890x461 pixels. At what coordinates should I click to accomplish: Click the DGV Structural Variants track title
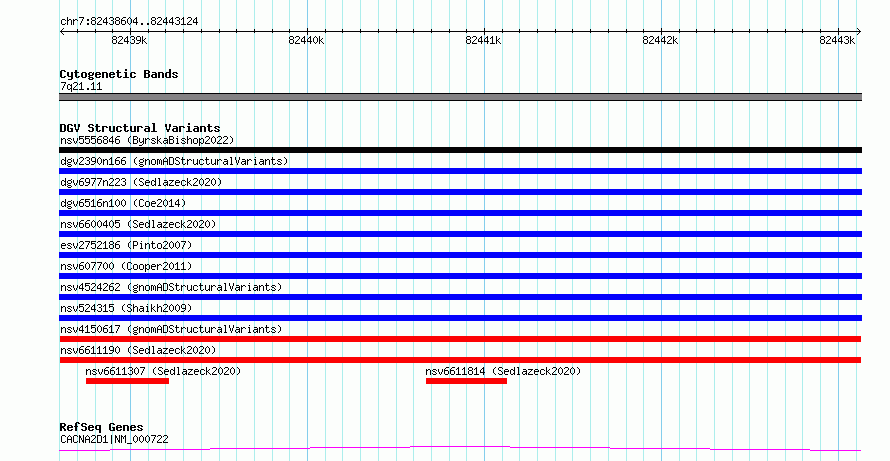click(140, 128)
